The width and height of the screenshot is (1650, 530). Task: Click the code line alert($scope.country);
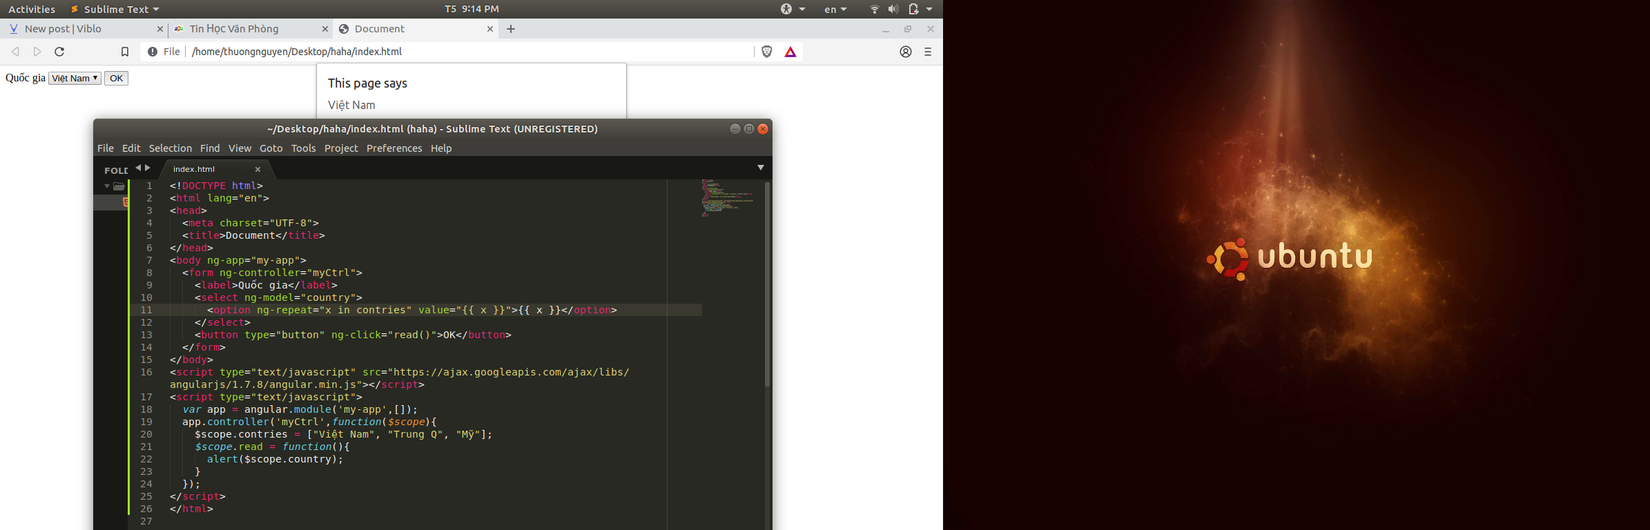pos(275,459)
